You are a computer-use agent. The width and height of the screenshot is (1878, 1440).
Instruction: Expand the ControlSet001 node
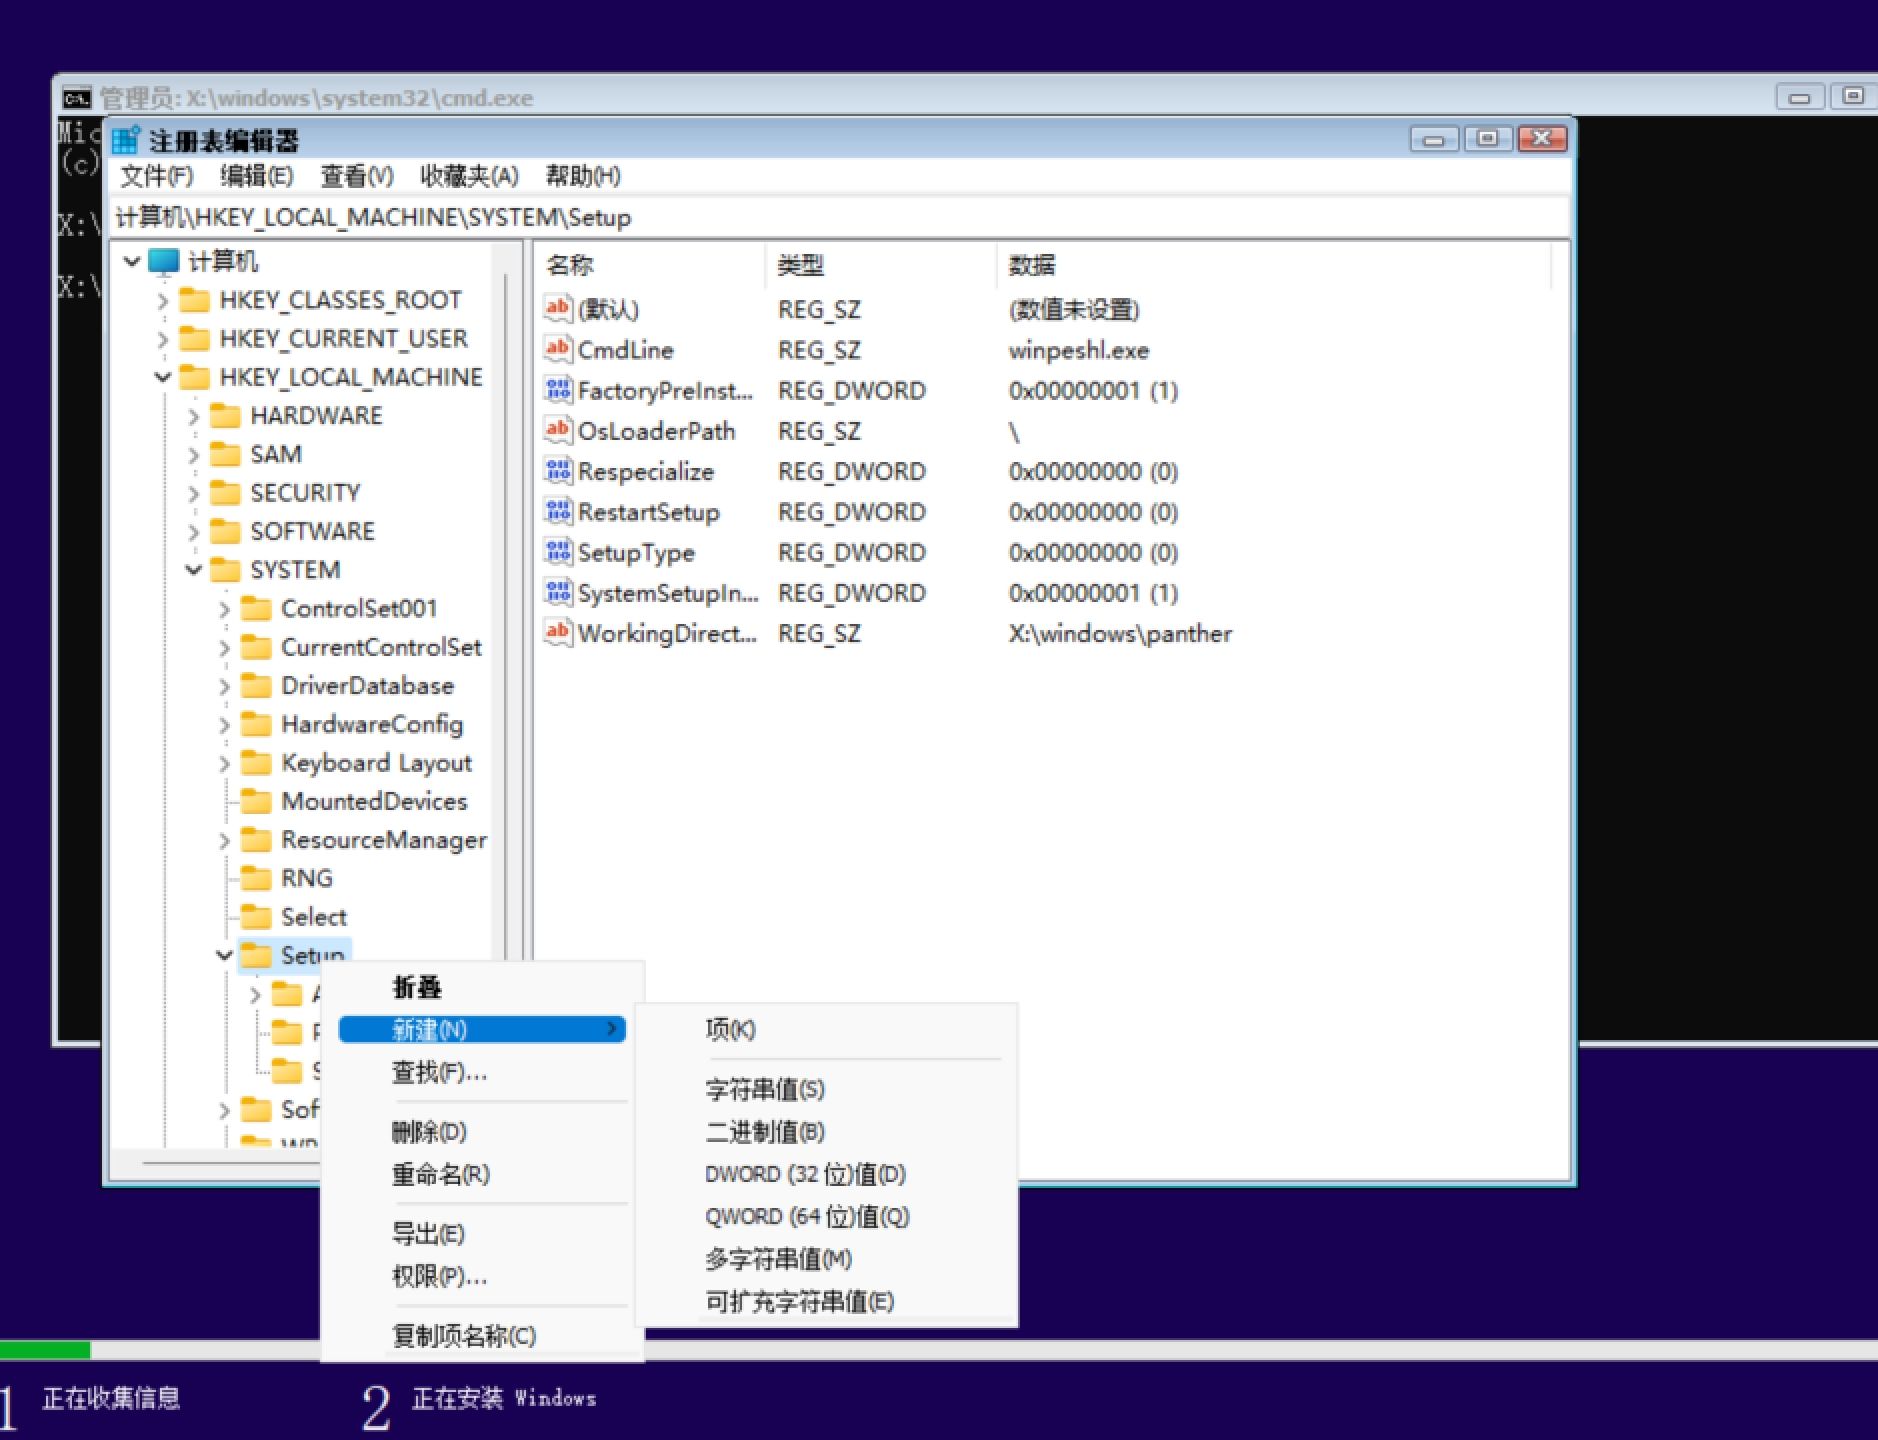[x=224, y=608]
